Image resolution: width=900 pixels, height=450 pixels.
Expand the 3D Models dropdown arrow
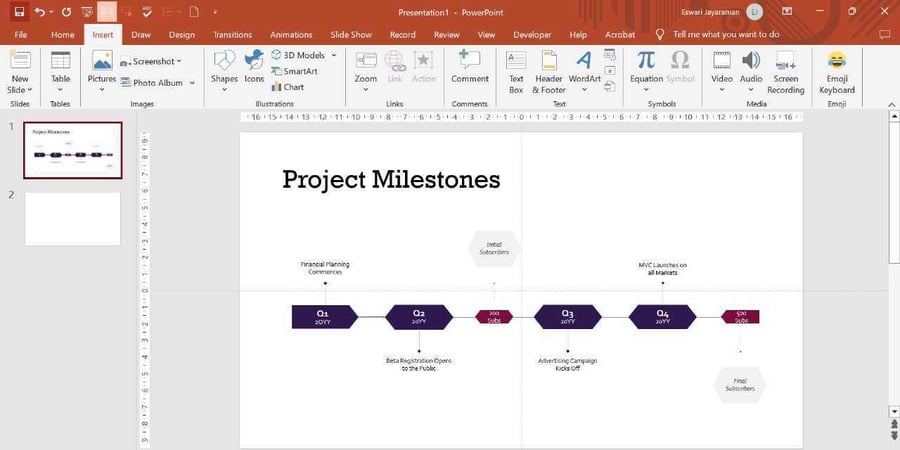tap(333, 55)
